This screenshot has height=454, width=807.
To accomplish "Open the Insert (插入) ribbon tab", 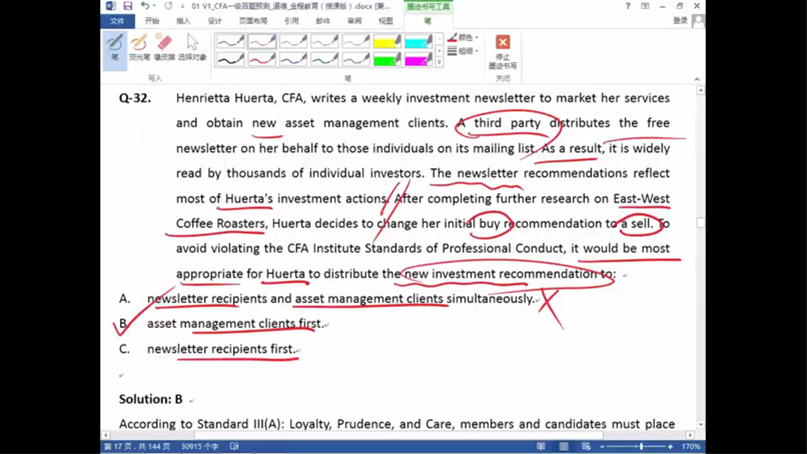I will coord(183,21).
